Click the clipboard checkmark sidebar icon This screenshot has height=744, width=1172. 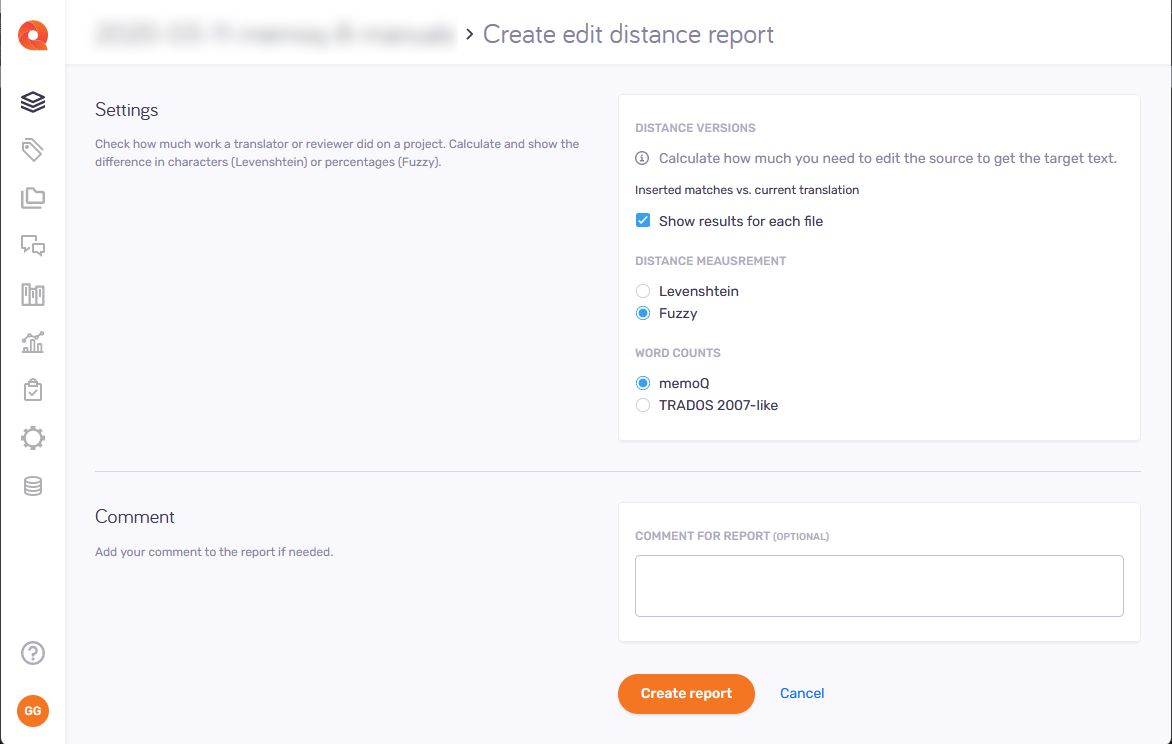pos(33,390)
